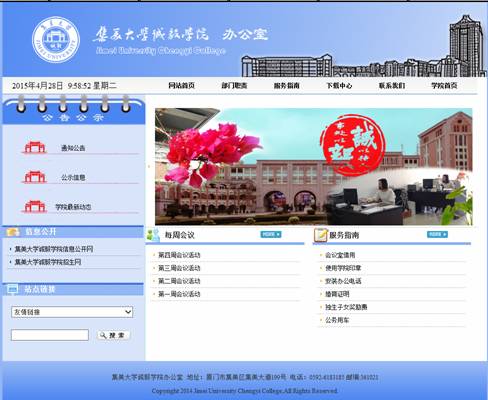The width and height of the screenshot is (488, 400).
Task: Open 集美大学诚毅学院信息公开网 link
Action: pyautogui.click(x=54, y=249)
